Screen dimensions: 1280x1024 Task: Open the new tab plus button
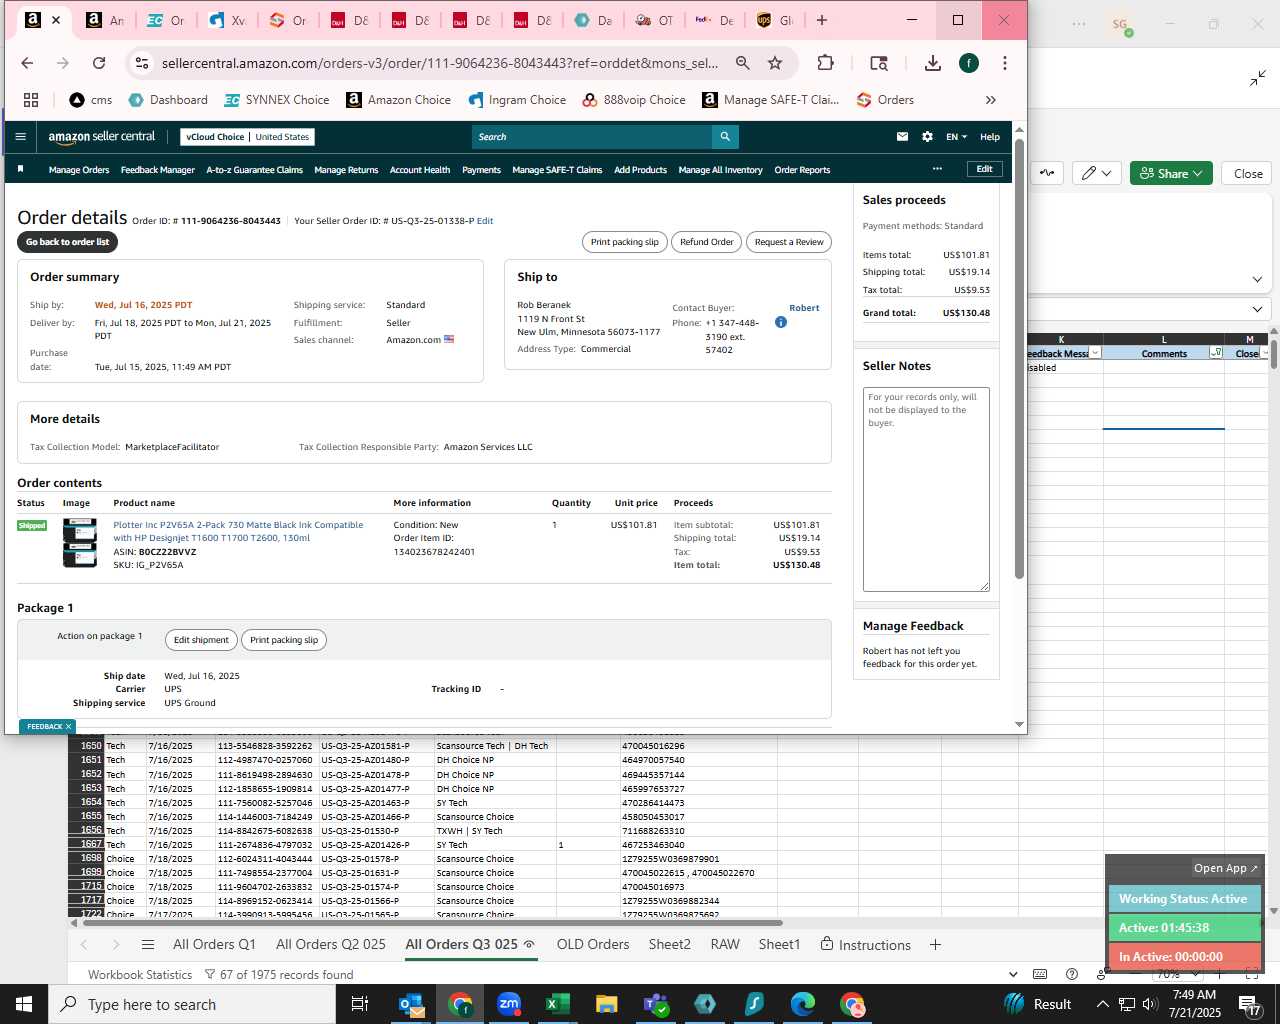822,20
